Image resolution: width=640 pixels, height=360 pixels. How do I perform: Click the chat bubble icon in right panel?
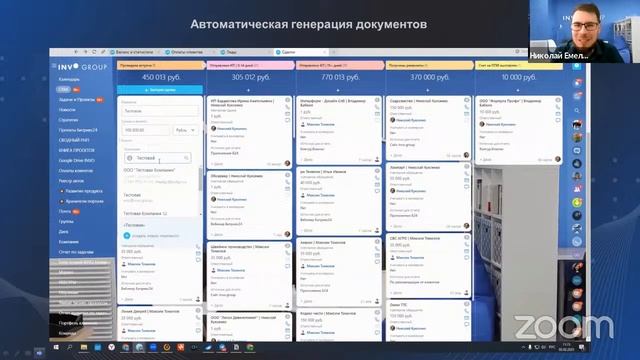[577, 151]
